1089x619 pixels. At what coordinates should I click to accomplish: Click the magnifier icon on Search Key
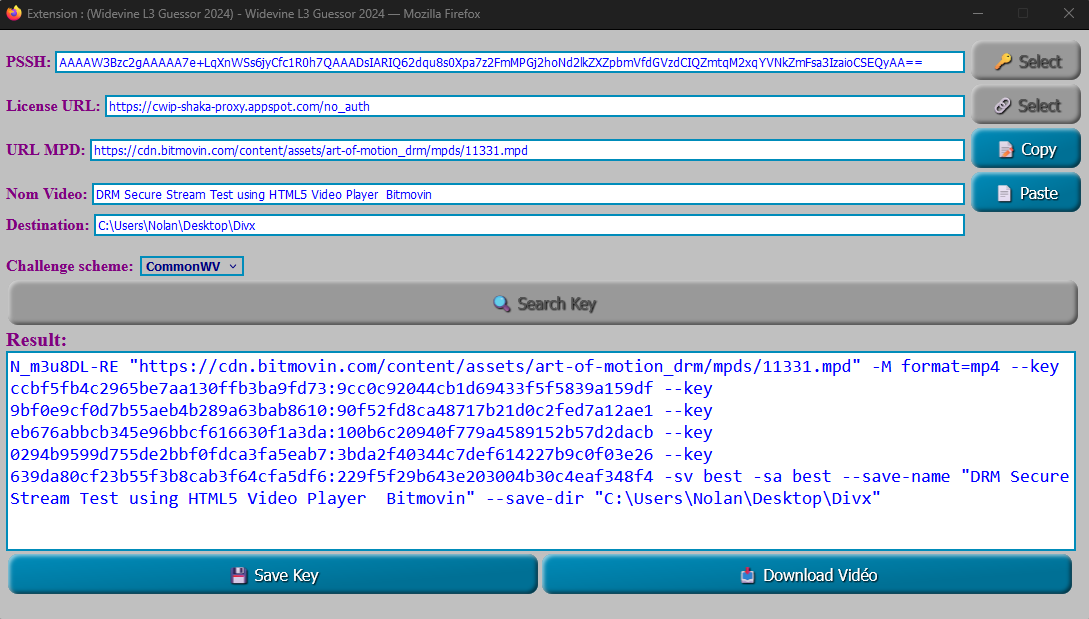coord(501,304)
